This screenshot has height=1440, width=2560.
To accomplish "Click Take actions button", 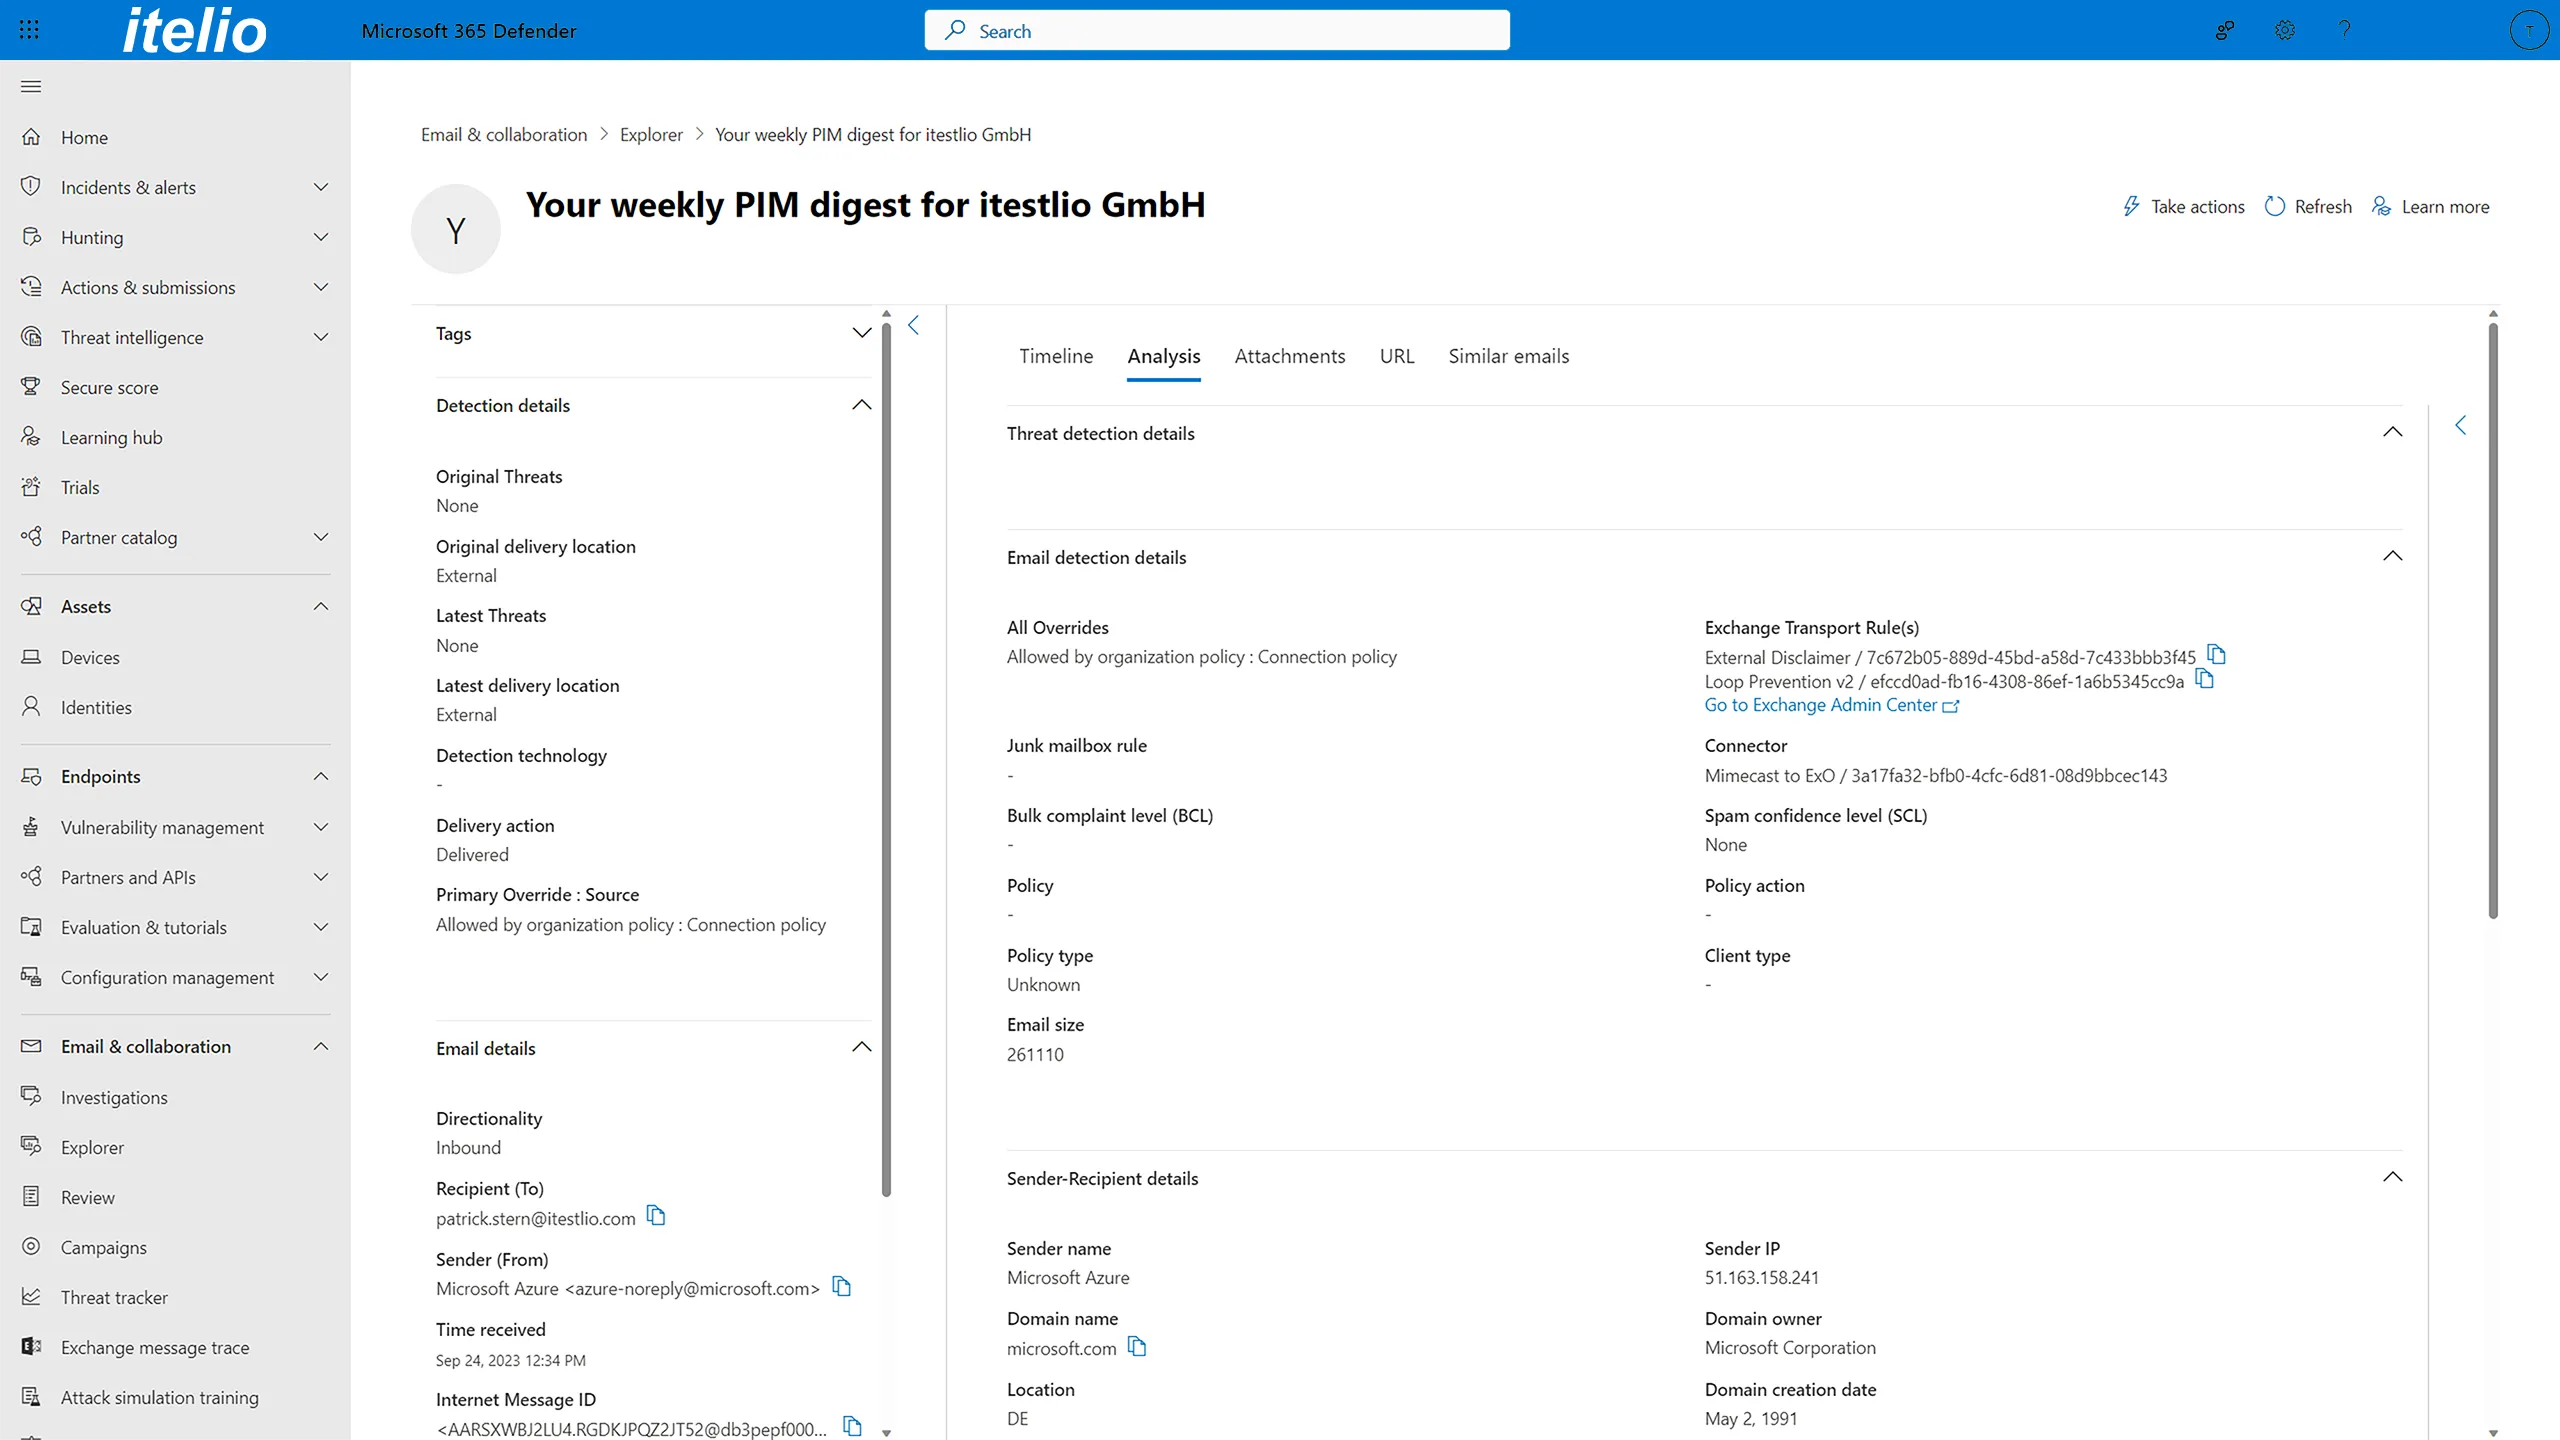I will 2183,206.
